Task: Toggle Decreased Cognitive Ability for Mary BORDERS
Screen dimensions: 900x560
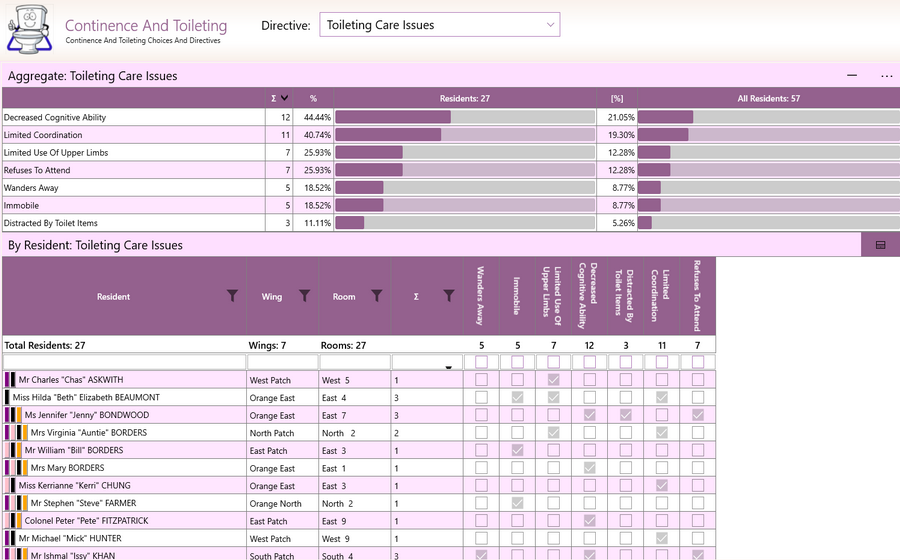Action: (x=589, y=468)
